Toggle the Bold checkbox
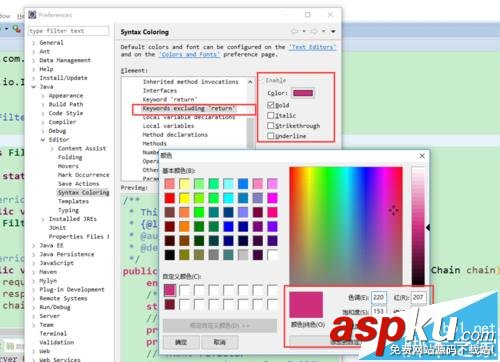500x362 pixels. [x=271, y=105]
